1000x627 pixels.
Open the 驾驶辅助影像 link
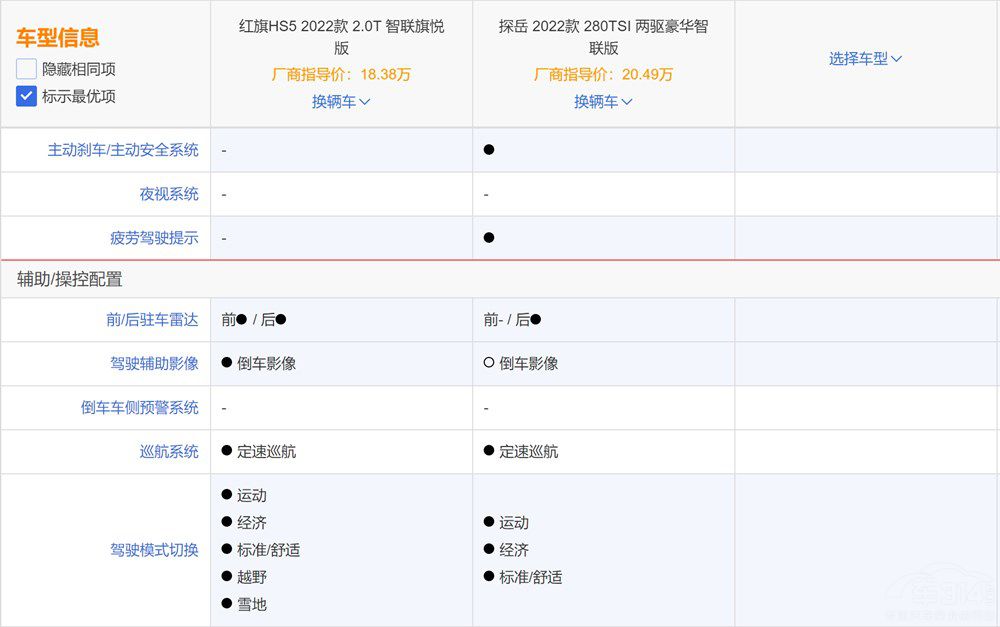[154, 364]
